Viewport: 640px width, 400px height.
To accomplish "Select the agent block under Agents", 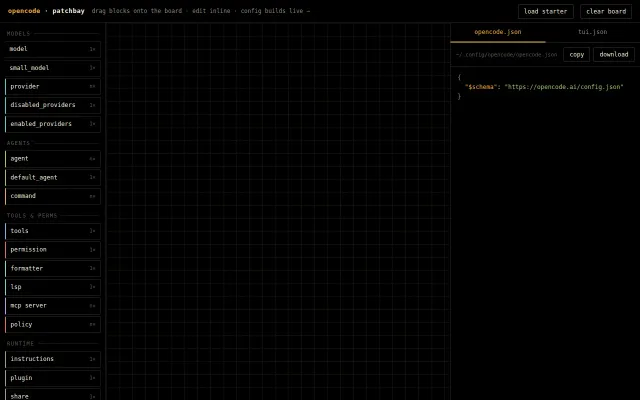I will [x=53, y=159].
